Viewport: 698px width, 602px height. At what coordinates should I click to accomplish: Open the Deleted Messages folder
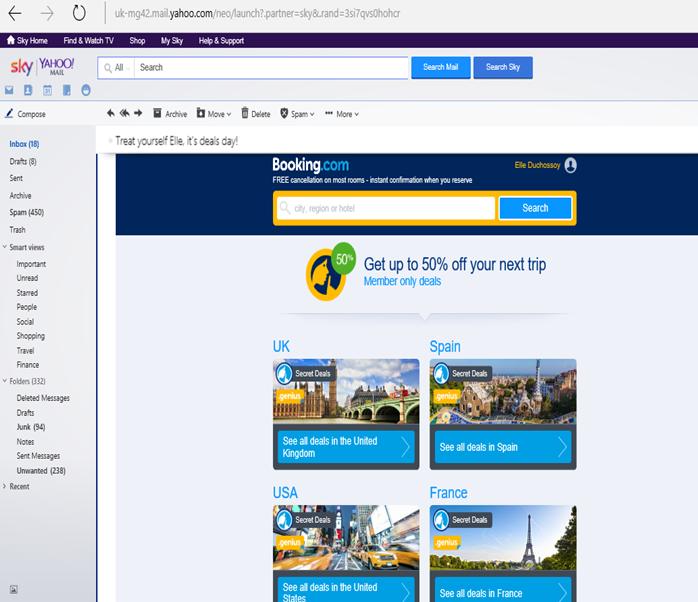[43, 398]
